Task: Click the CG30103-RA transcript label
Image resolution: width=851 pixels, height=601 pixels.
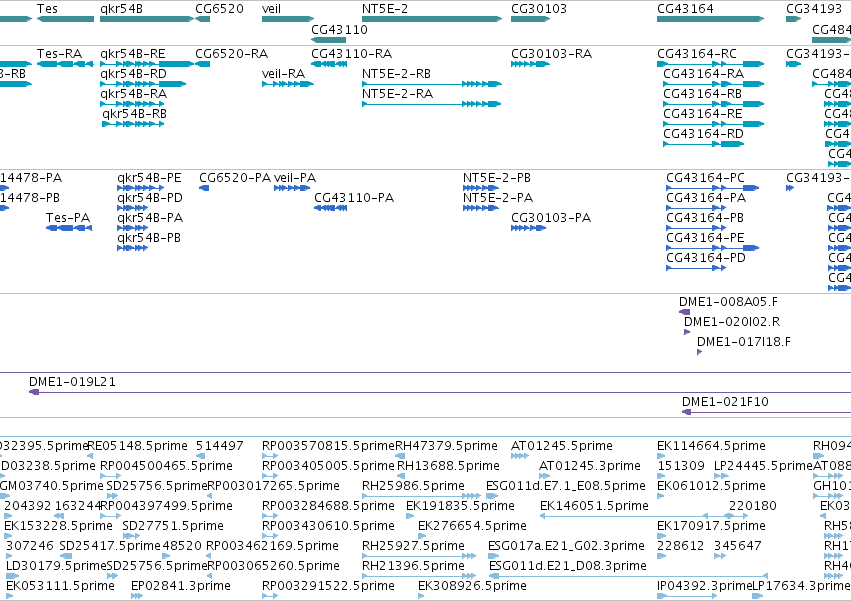Action: pyautogui.click(x=551, y=54)
